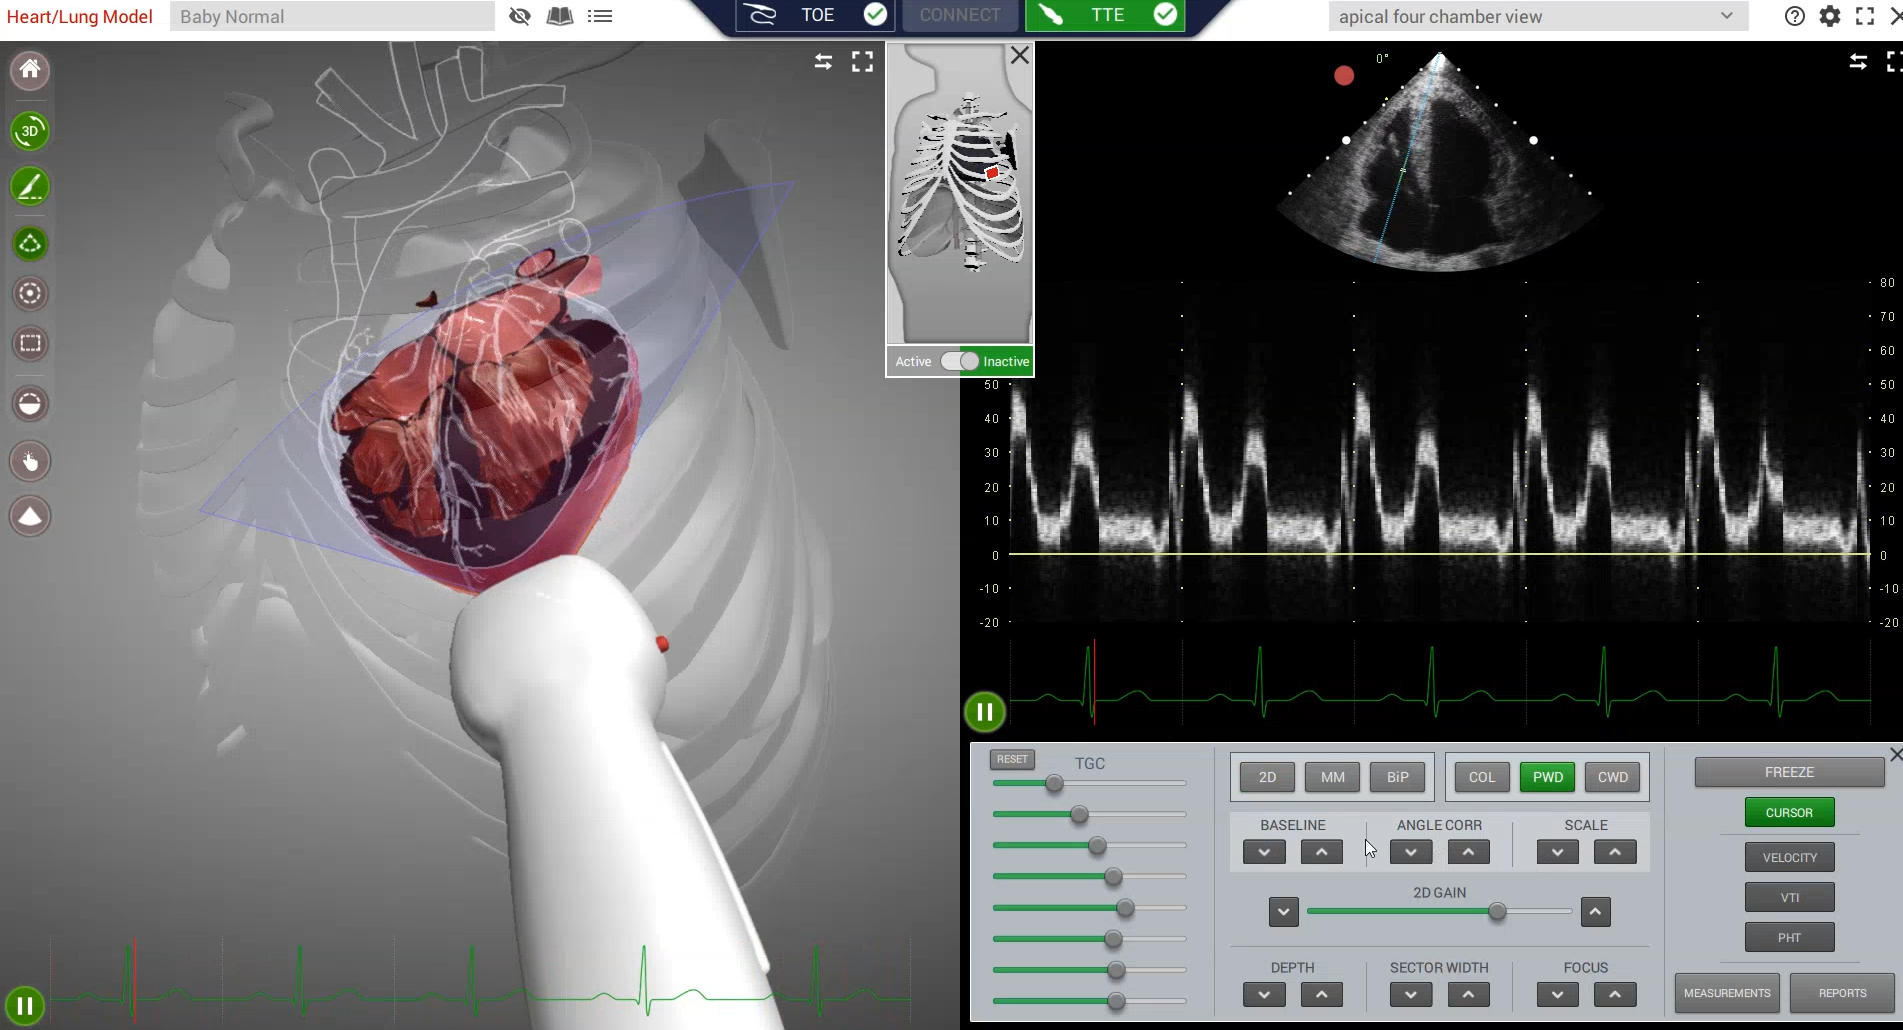The height and width of the screenshot is (1030, 1903).
Task: Select the rectangular frame selection icon
Action: pos(30,344)
